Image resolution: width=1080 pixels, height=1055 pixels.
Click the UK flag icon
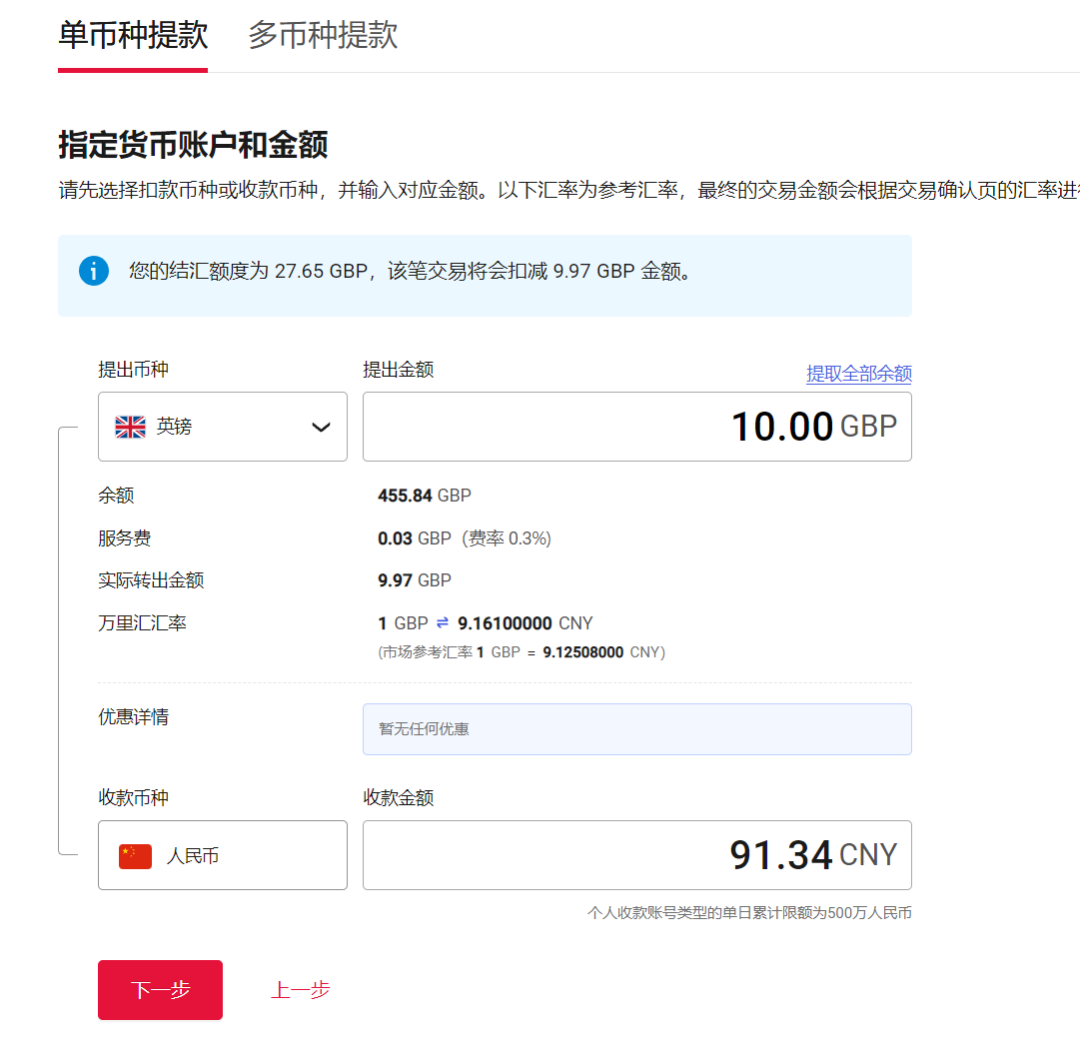[x=130, y=427]
